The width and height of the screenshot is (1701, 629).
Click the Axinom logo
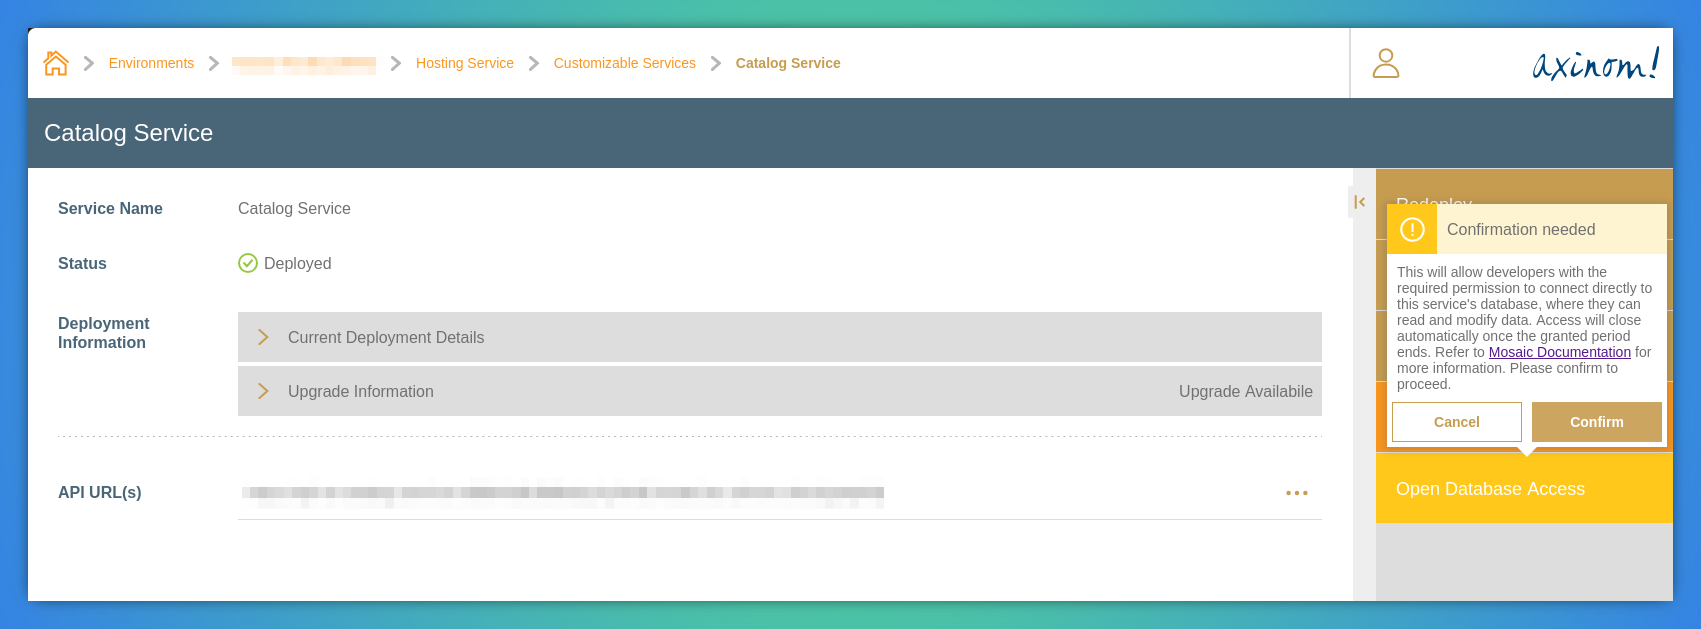[1596, 64]
